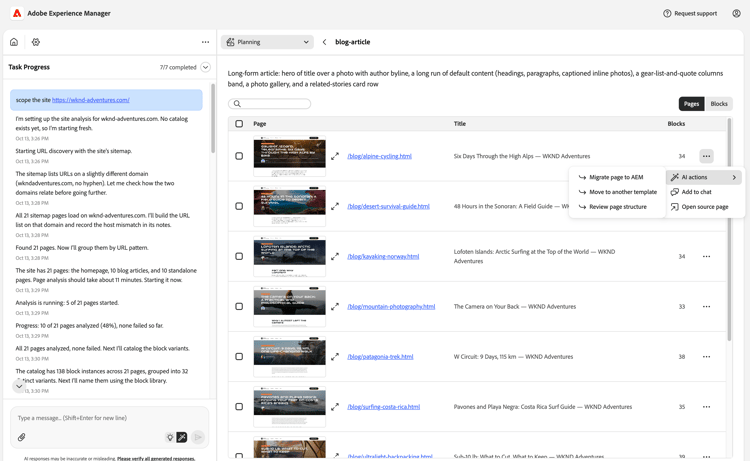Viewport: 750px width, 461px height.
Task: Expand preview of surfing-costa-rica page
Action: tap(335, 407)
